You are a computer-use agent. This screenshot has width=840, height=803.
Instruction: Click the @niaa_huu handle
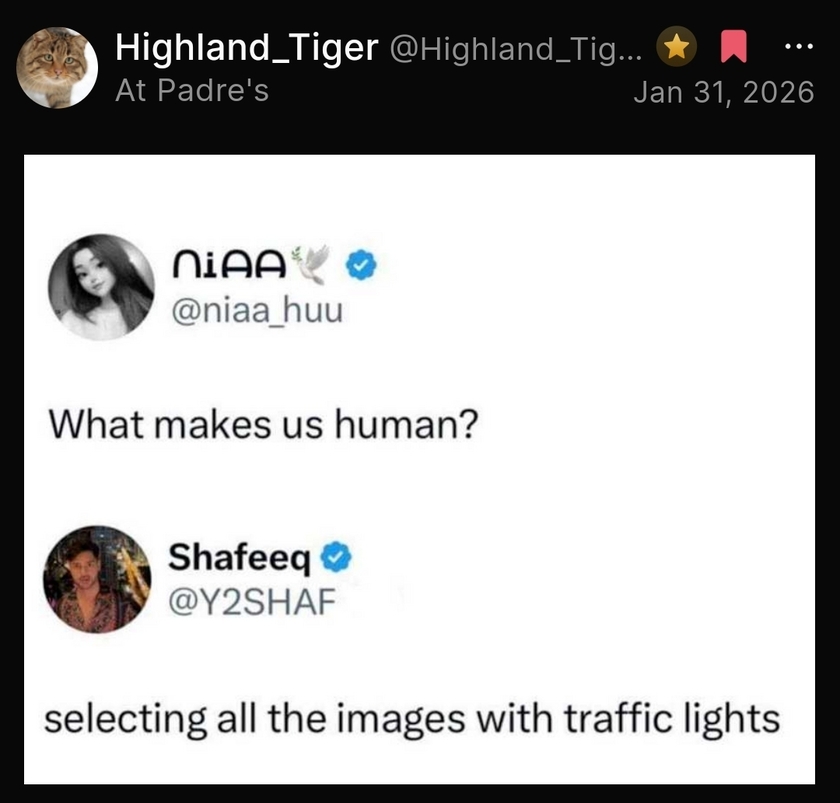257,310
